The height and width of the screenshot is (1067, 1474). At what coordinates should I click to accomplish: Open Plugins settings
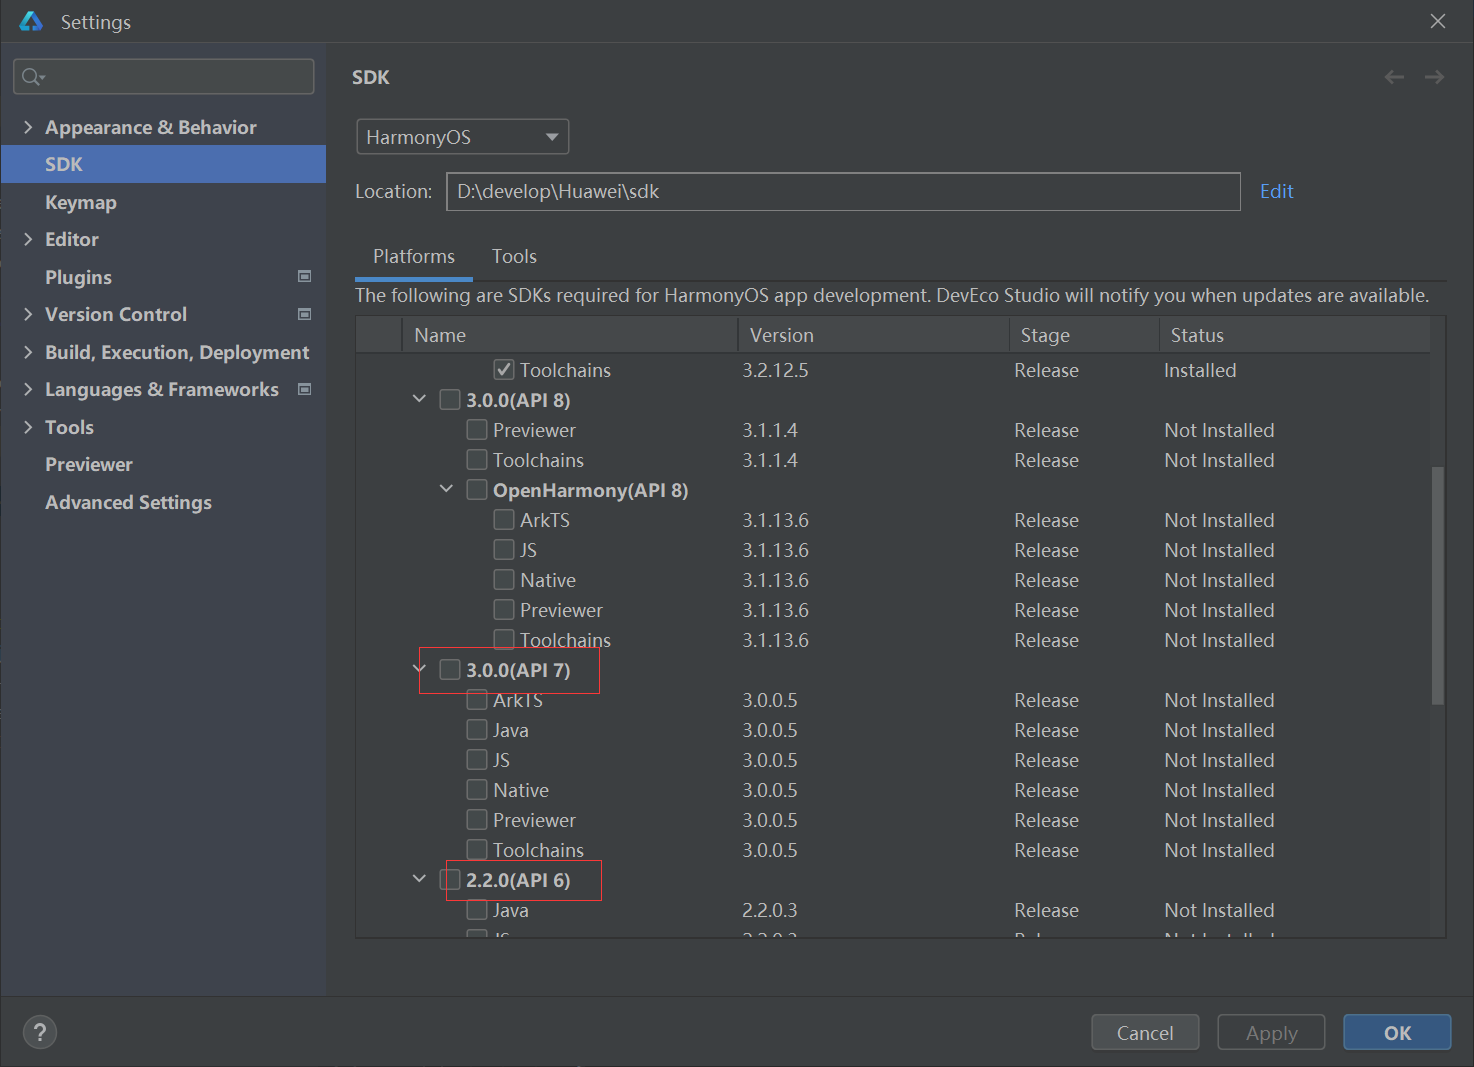(x=78, y=277)
